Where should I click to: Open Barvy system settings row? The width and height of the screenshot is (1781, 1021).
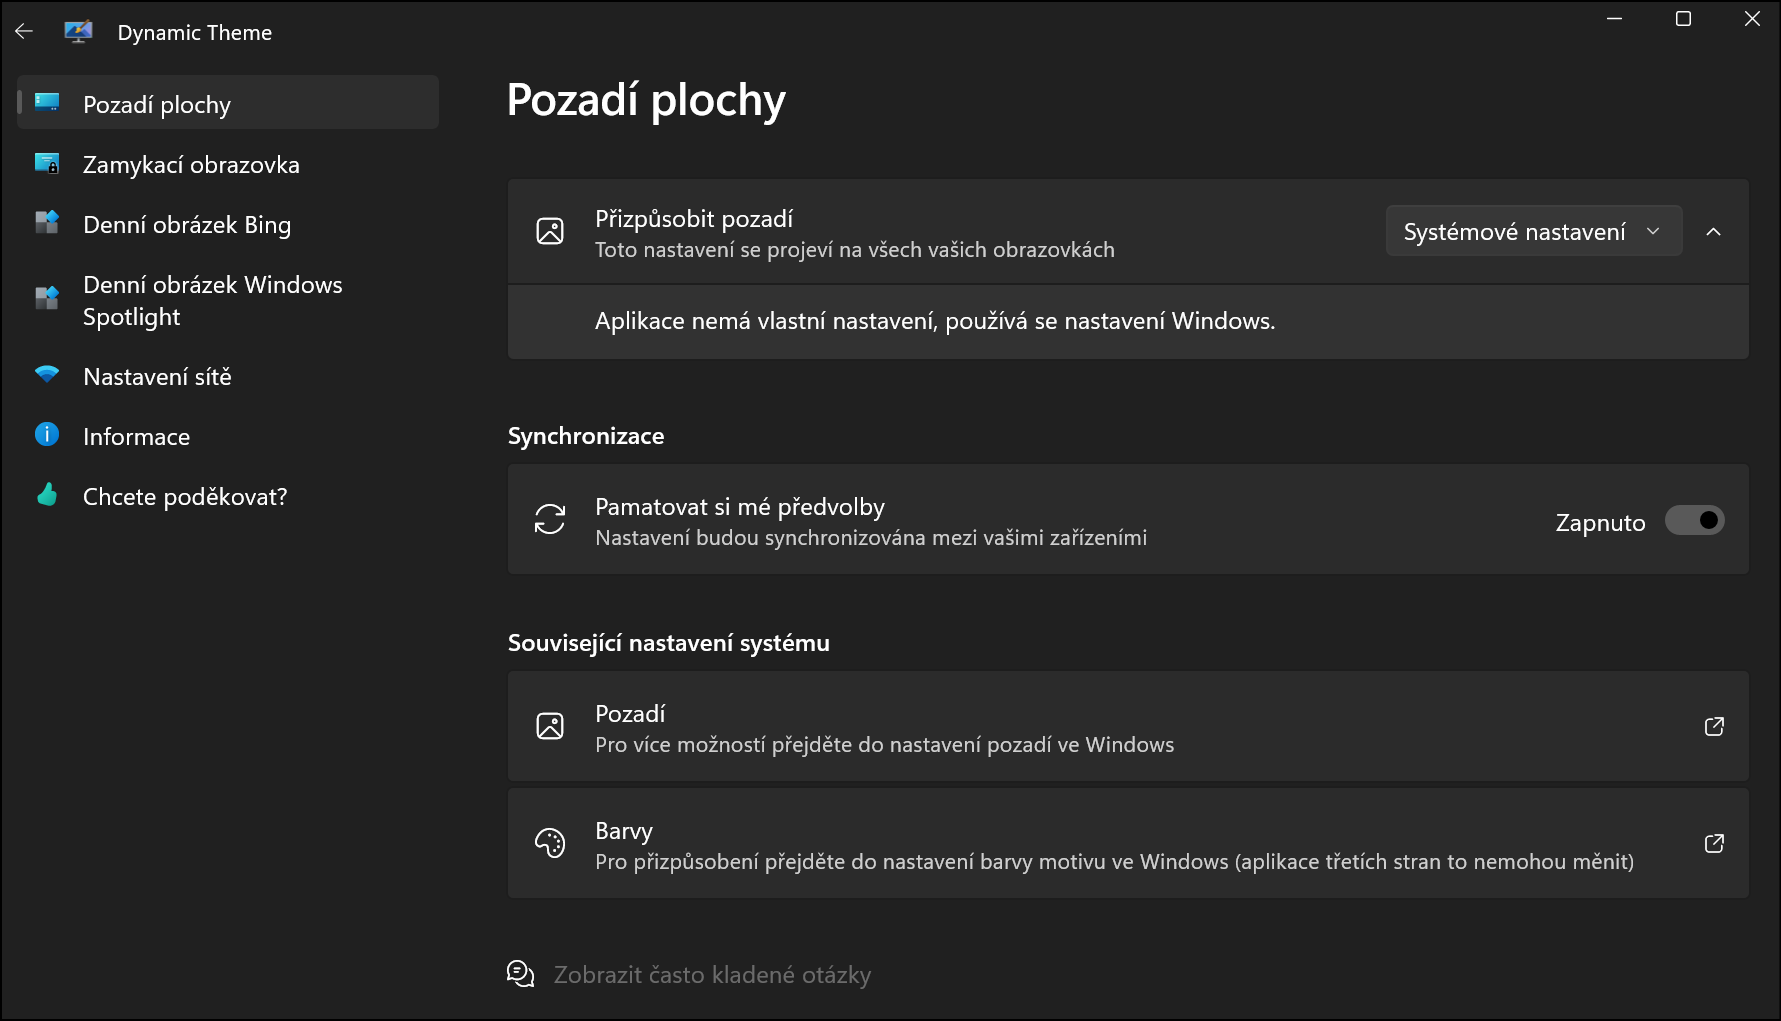(x=1100, y=844)
